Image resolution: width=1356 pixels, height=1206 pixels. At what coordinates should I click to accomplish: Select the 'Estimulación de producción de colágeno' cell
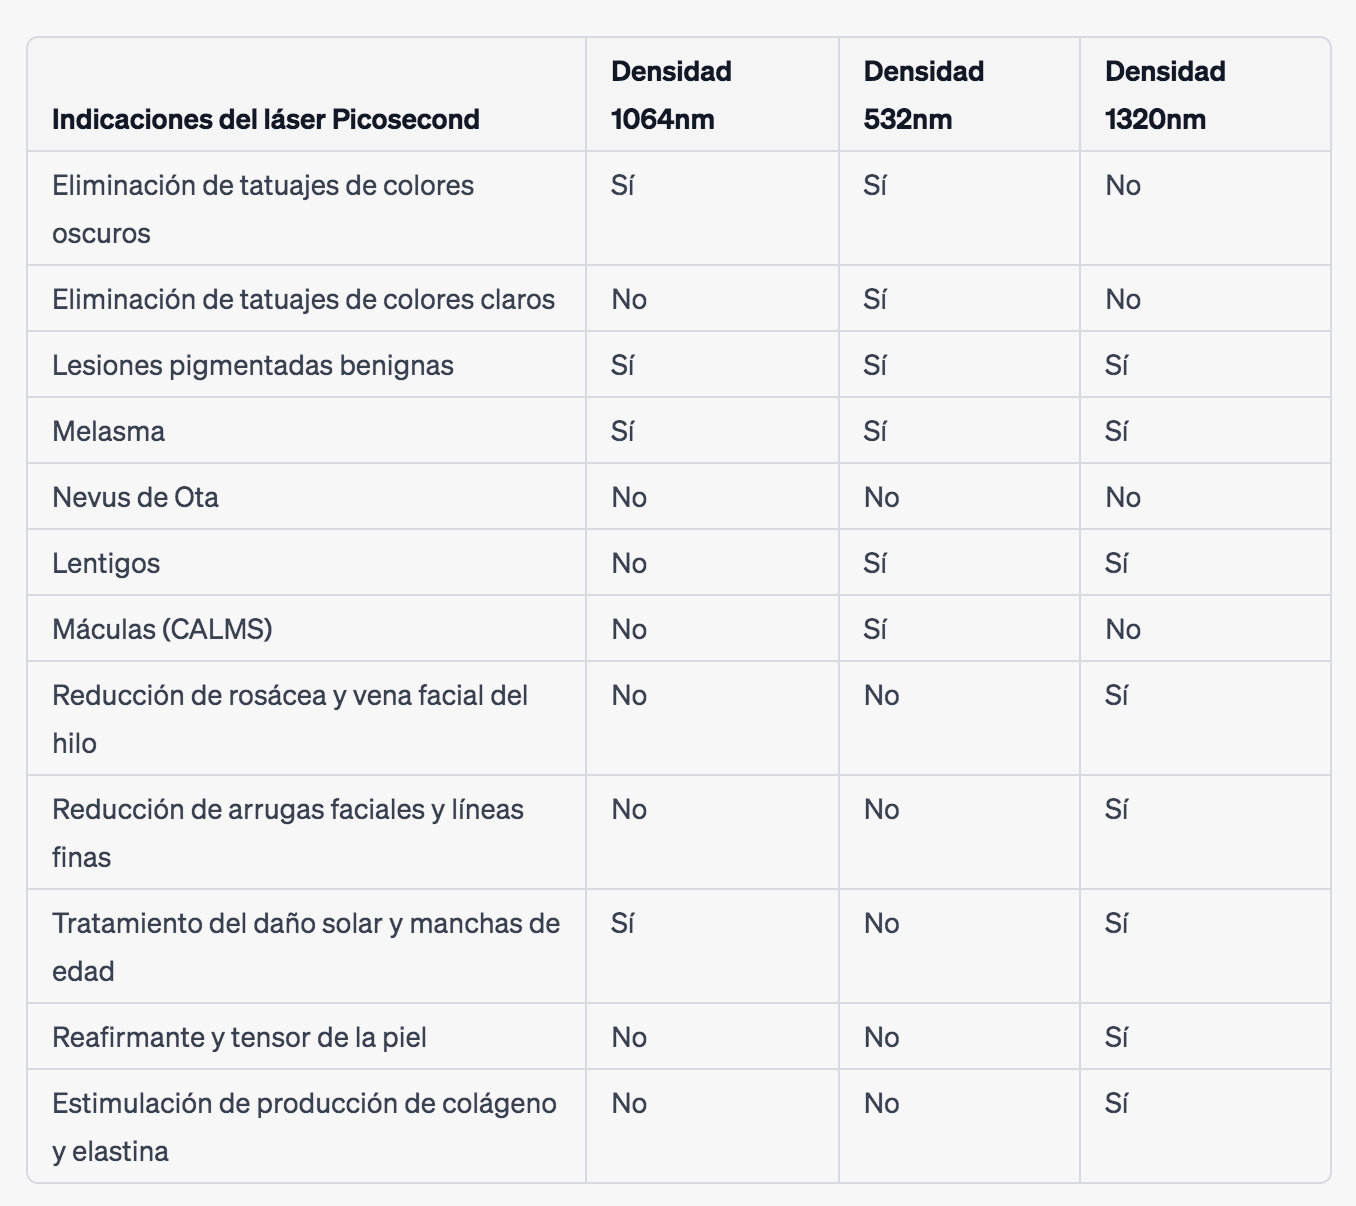coord(304,1127)
